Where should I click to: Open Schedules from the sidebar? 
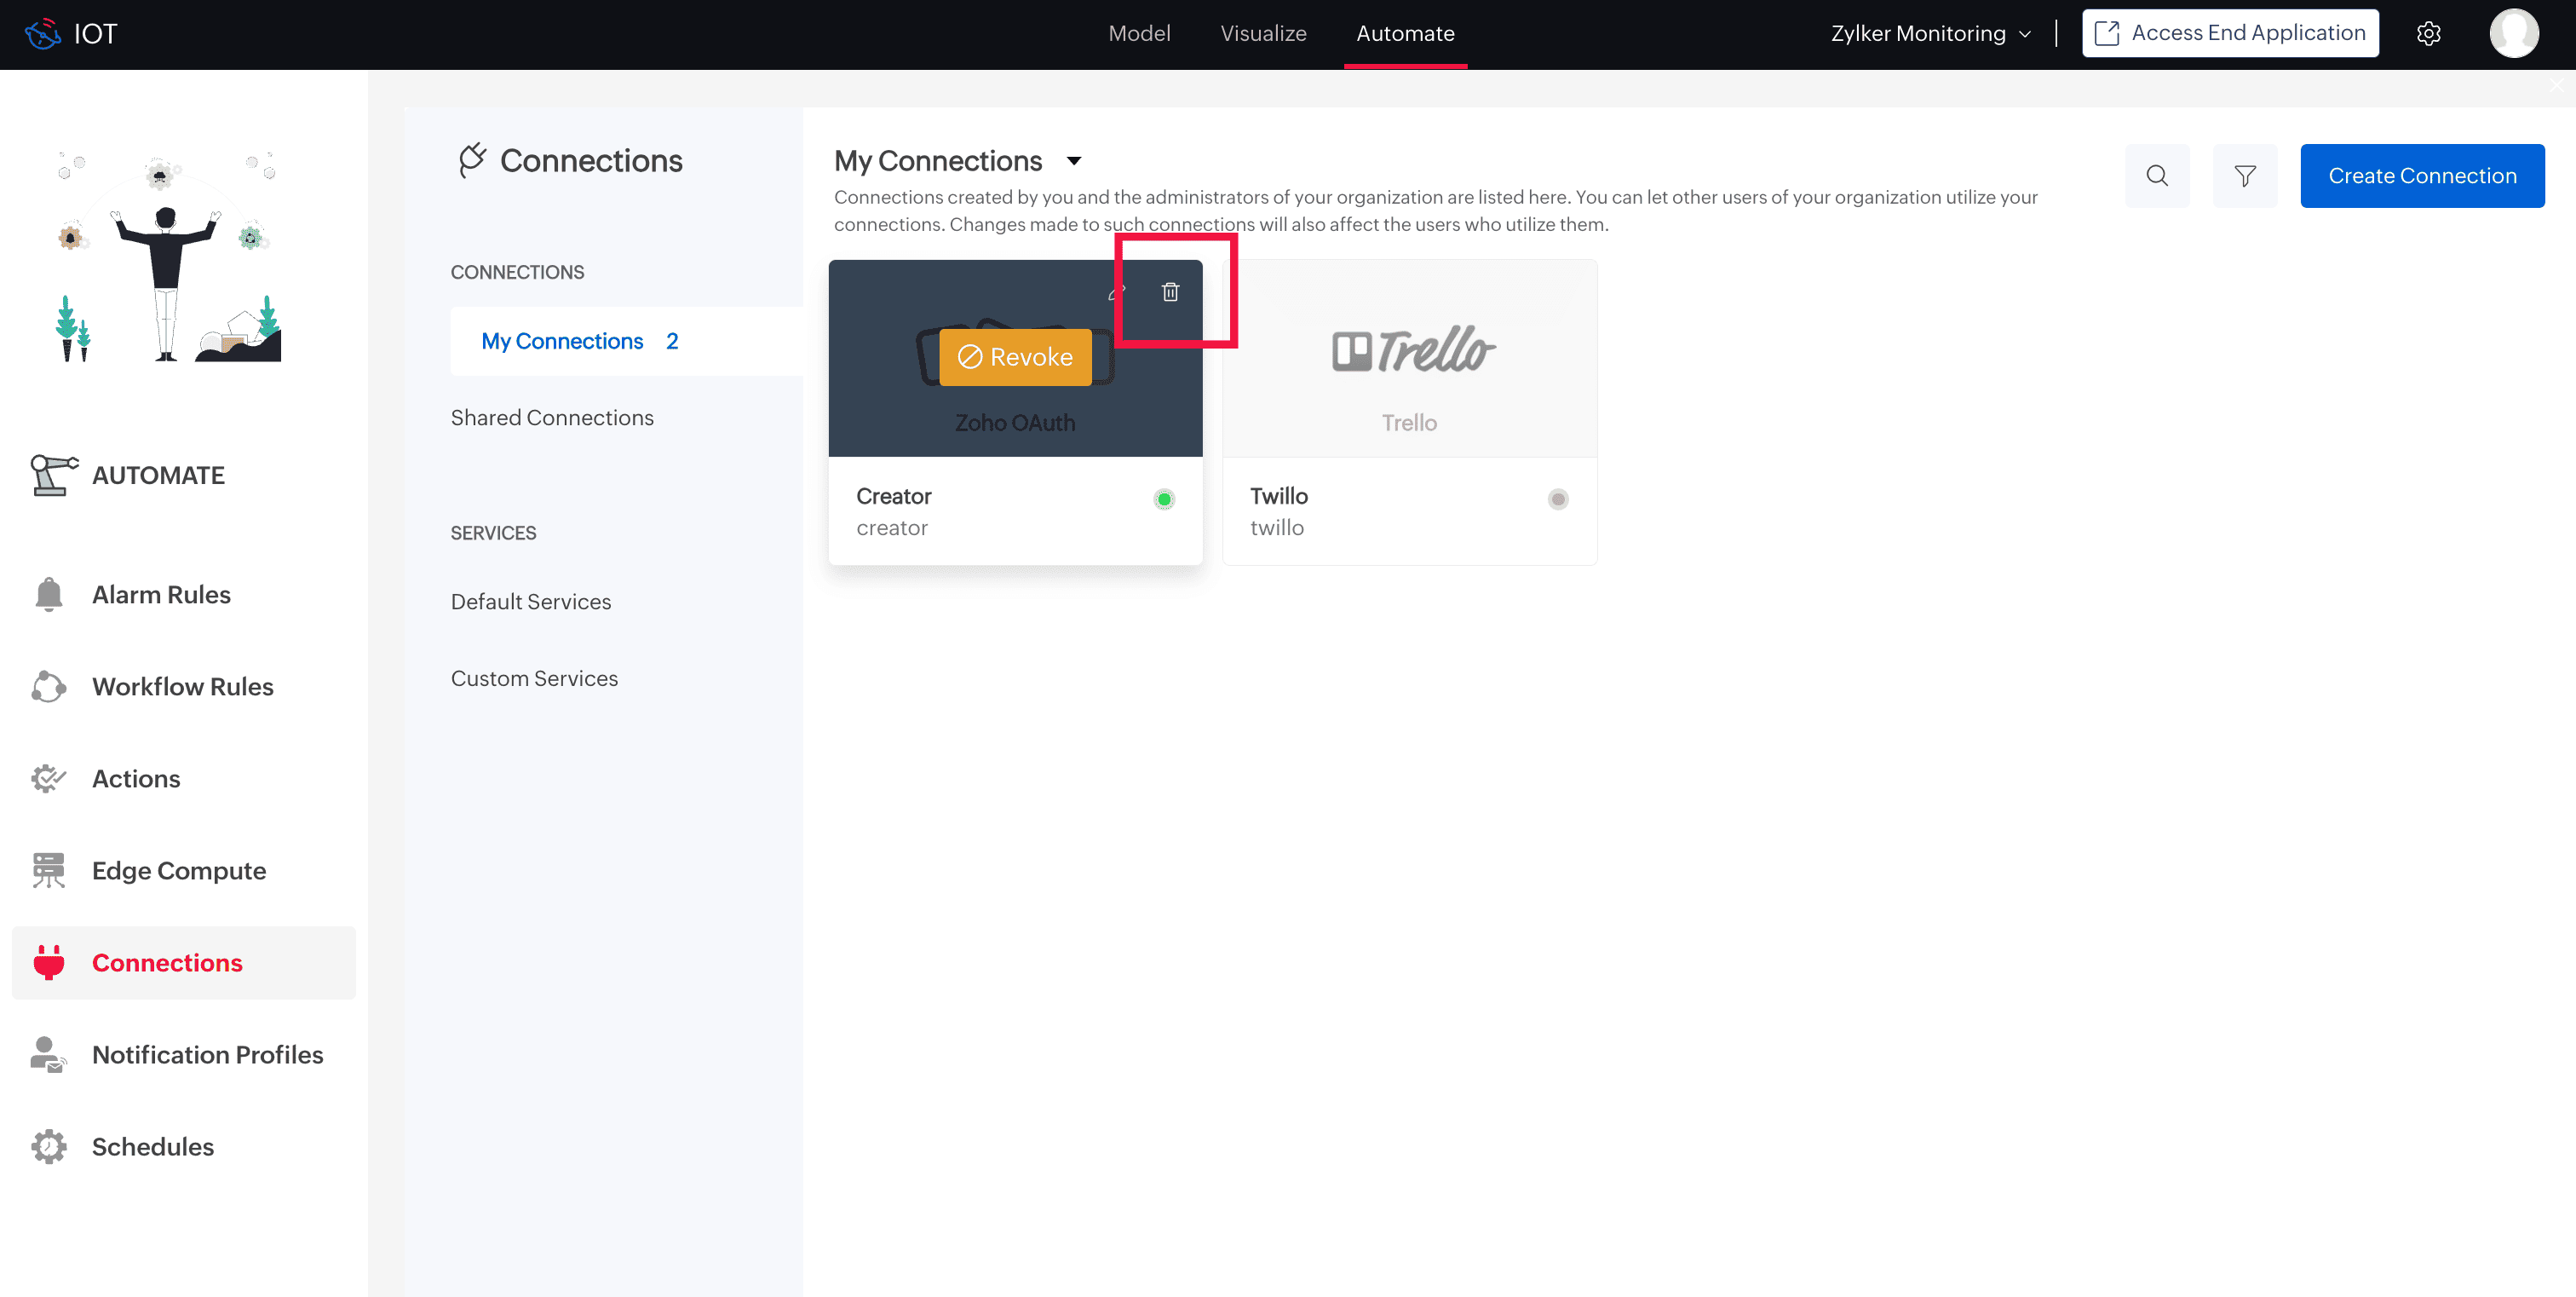(152, 1147)
